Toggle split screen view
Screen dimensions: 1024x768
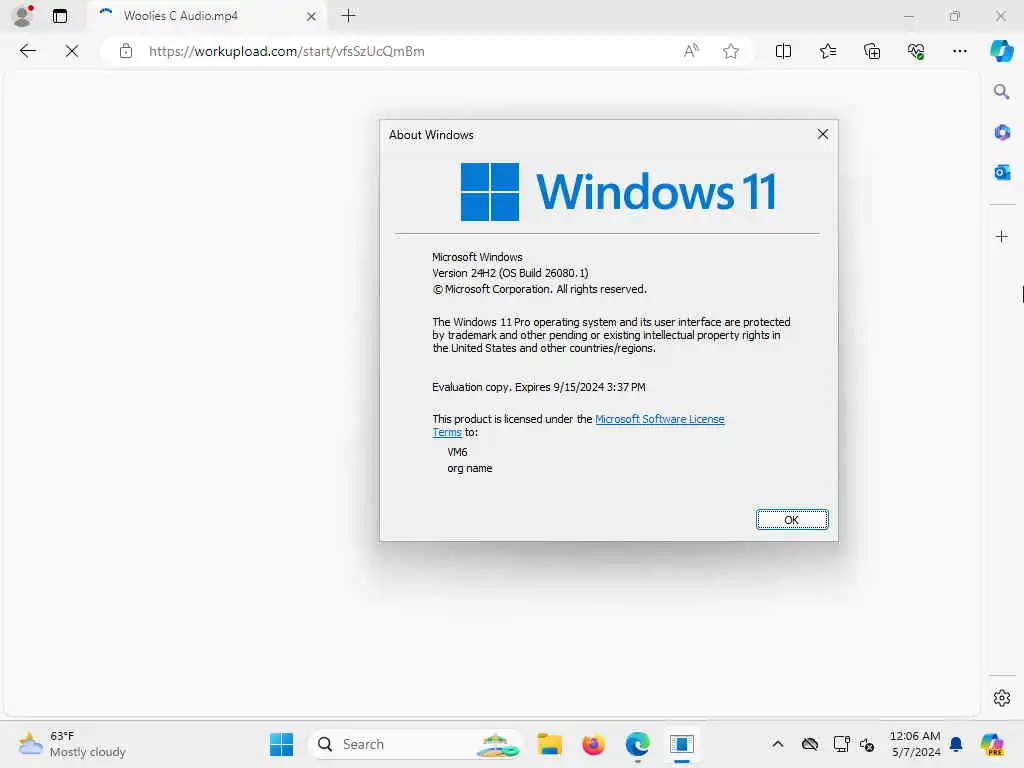pyautogui.click(x=783, y=51)
